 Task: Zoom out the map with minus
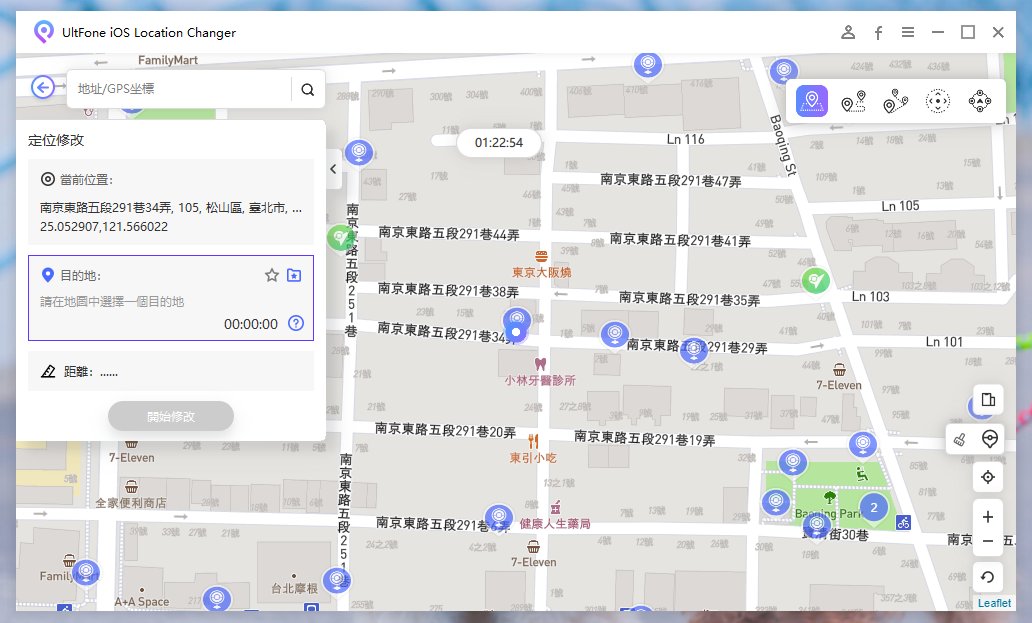coord(988,541)
